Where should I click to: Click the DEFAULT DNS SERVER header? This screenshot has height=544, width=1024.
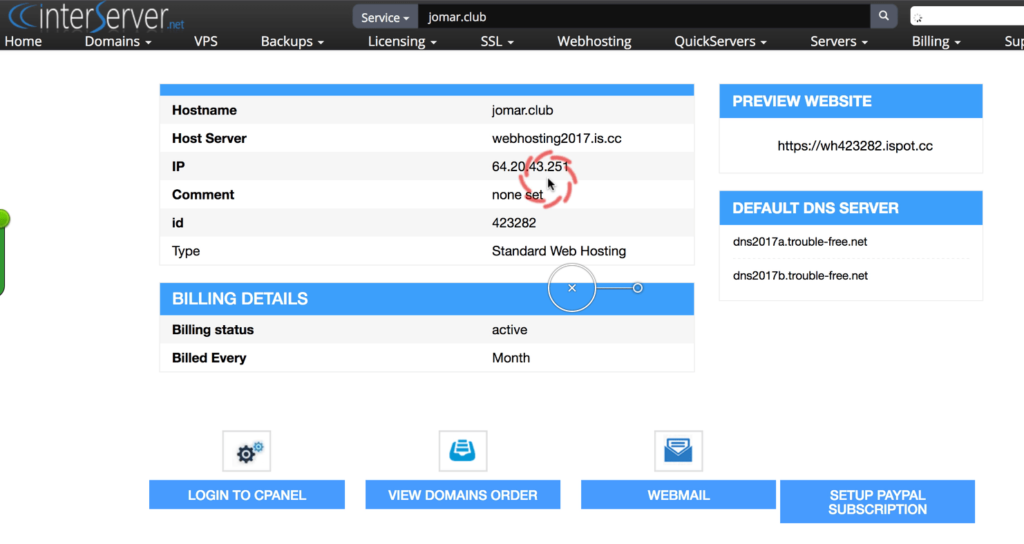851,208
